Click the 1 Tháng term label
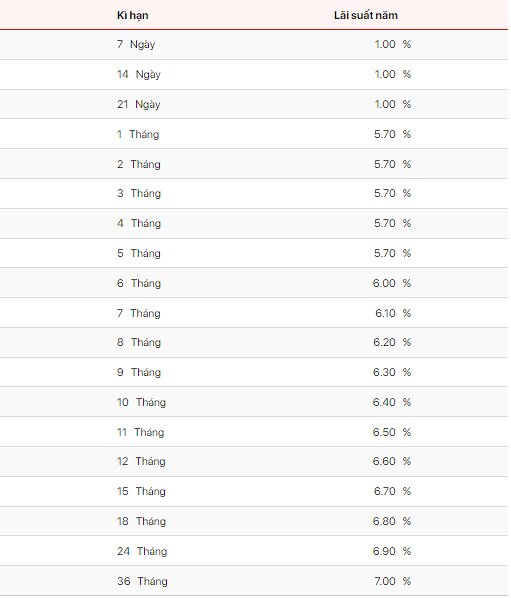 click(x=138, y=134)
